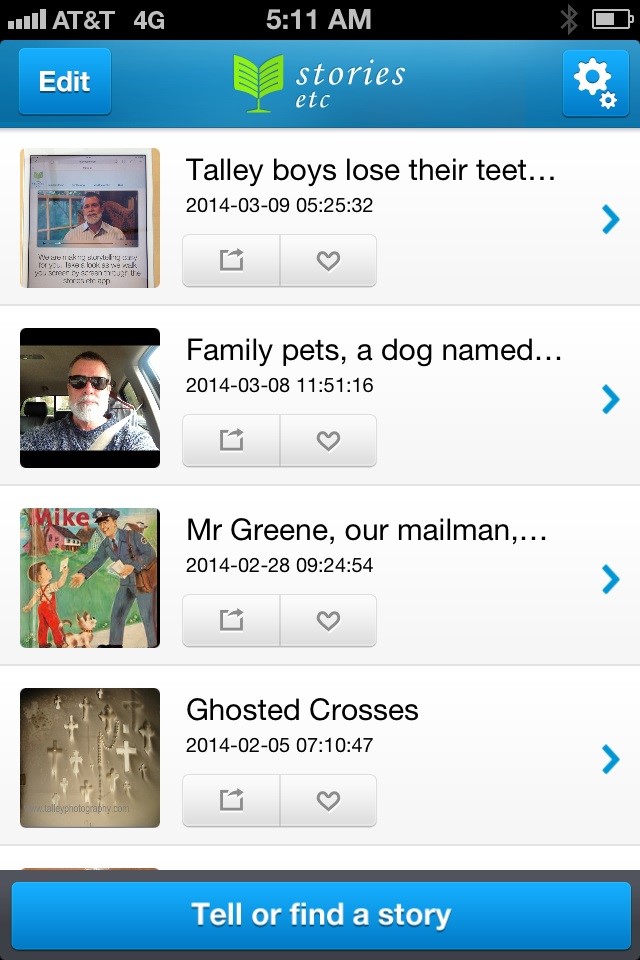This screenshot has width=640, height=960.
Task: Tap the stories etc logo
Action: pos(319,82)
